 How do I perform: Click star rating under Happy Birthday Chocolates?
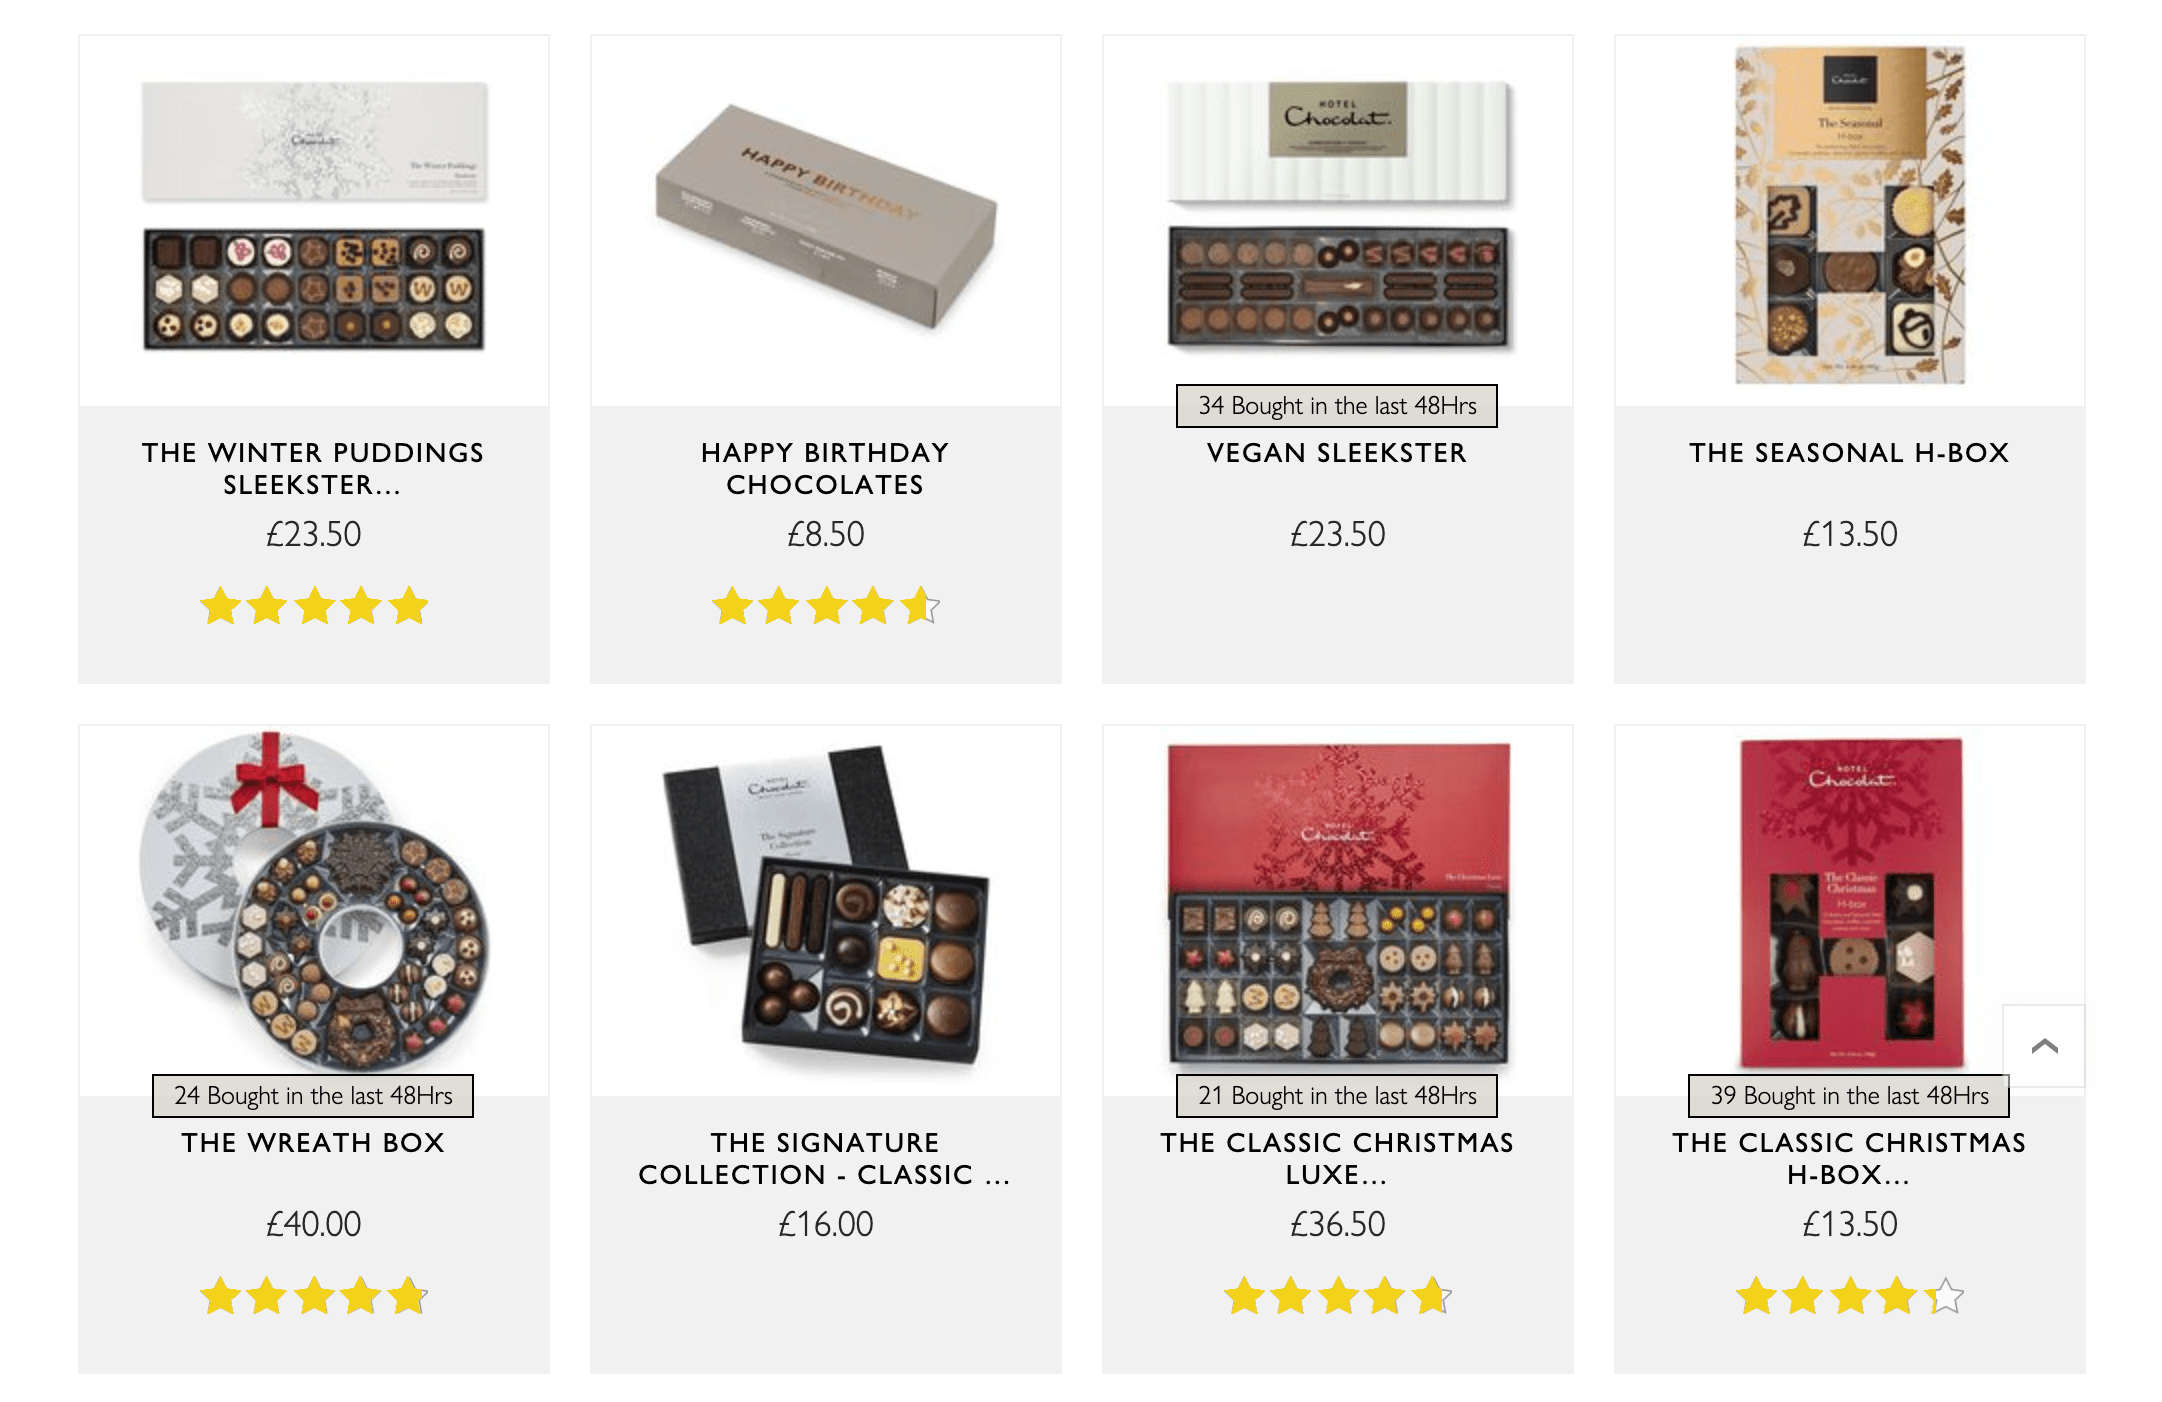[x=826, y=606]
